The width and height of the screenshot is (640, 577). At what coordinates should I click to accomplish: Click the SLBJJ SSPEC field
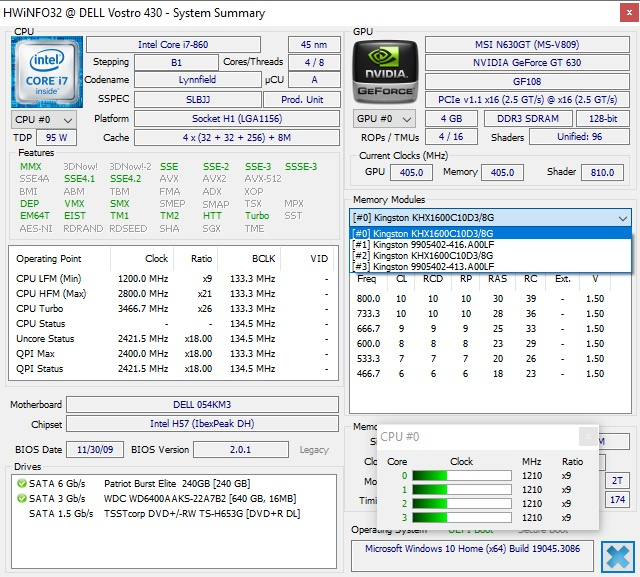pyautogui.click(x=198, y=100)
